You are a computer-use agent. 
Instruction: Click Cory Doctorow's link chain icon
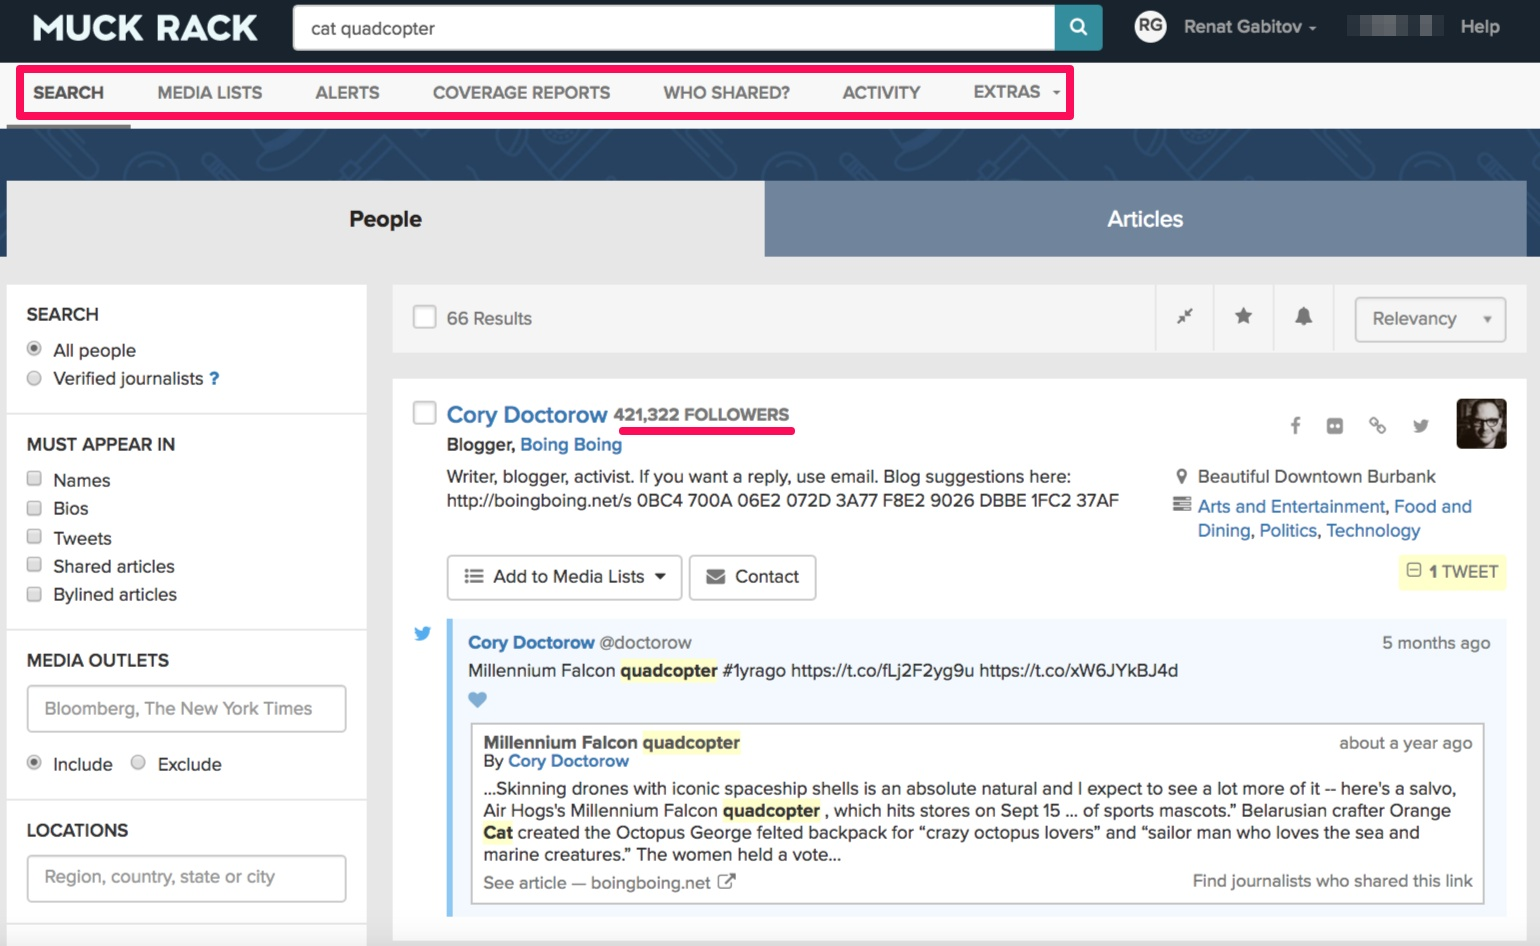1377,425
